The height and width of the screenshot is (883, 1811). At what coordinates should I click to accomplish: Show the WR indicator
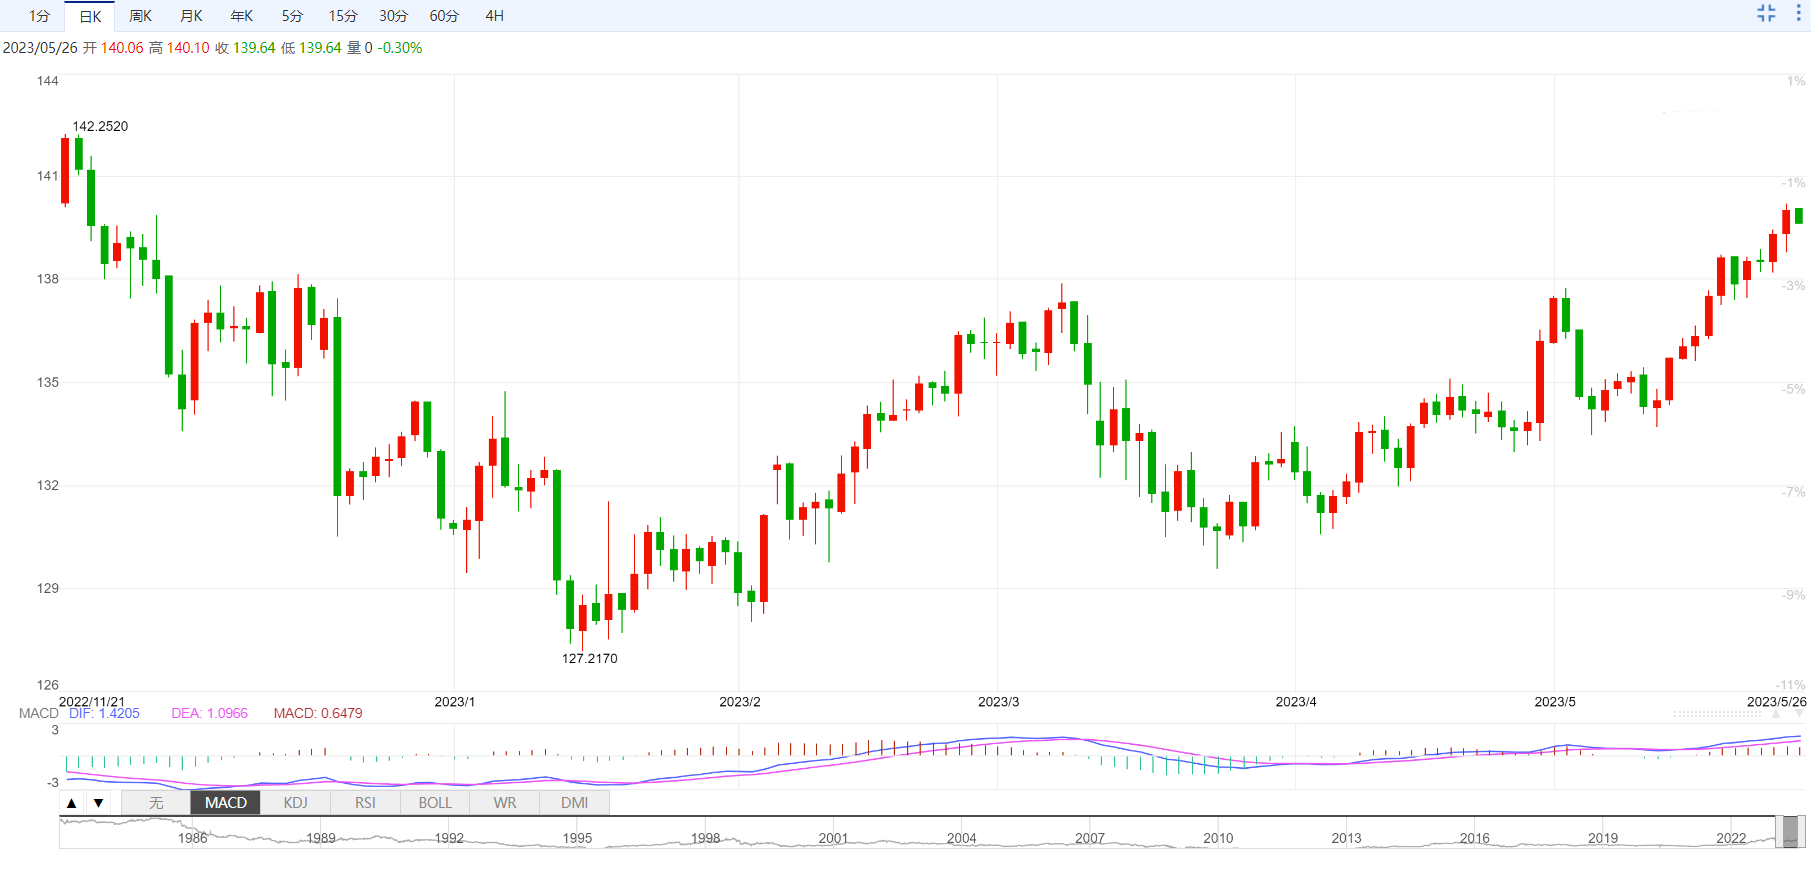coord(505,803)
